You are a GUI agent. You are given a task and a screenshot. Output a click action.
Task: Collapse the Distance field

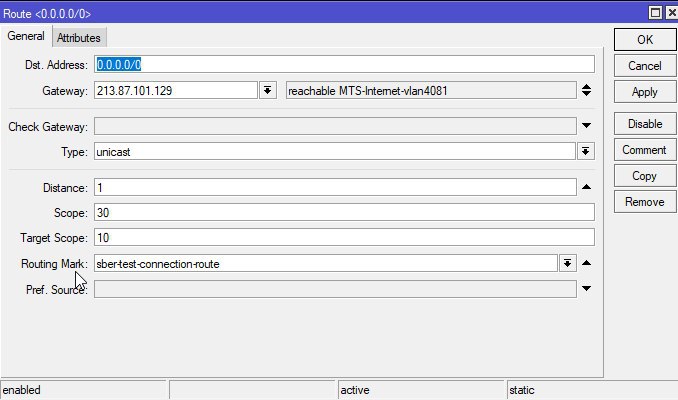586,187
